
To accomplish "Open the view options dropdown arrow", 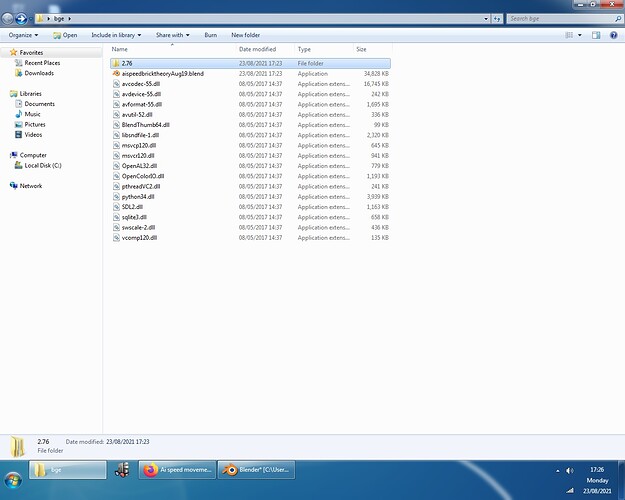I will (580, 35).
